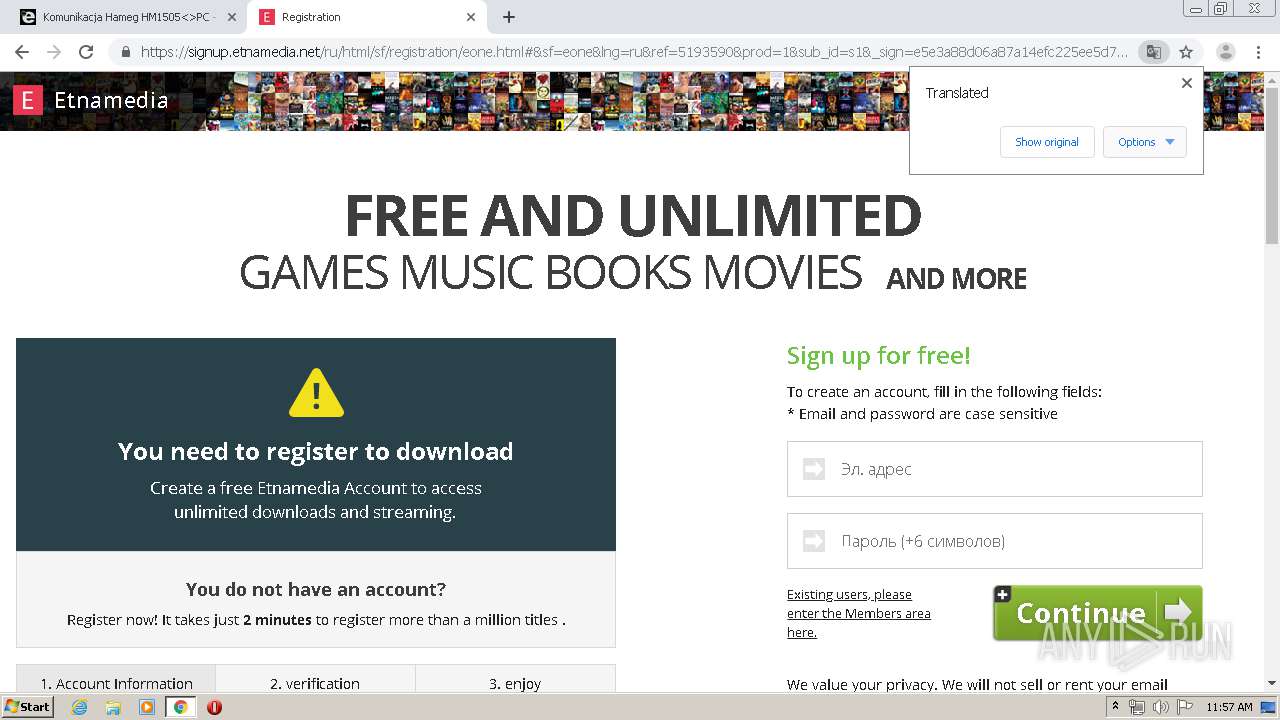Click 'You do not have an account?' heading
Screen dimensions: 1280x720
pyautogui.click(x=316, y=589)
